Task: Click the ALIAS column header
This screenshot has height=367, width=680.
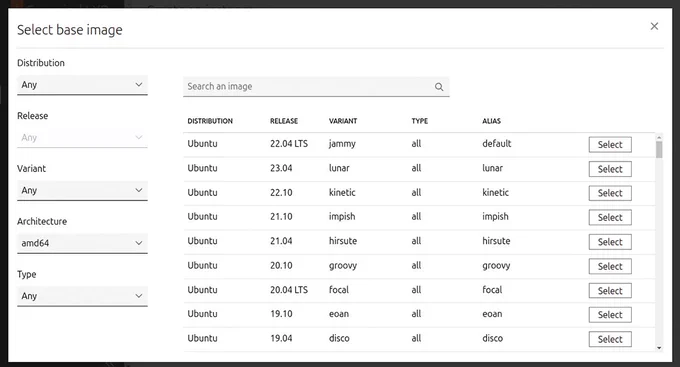Action: [x=491, y=121]
